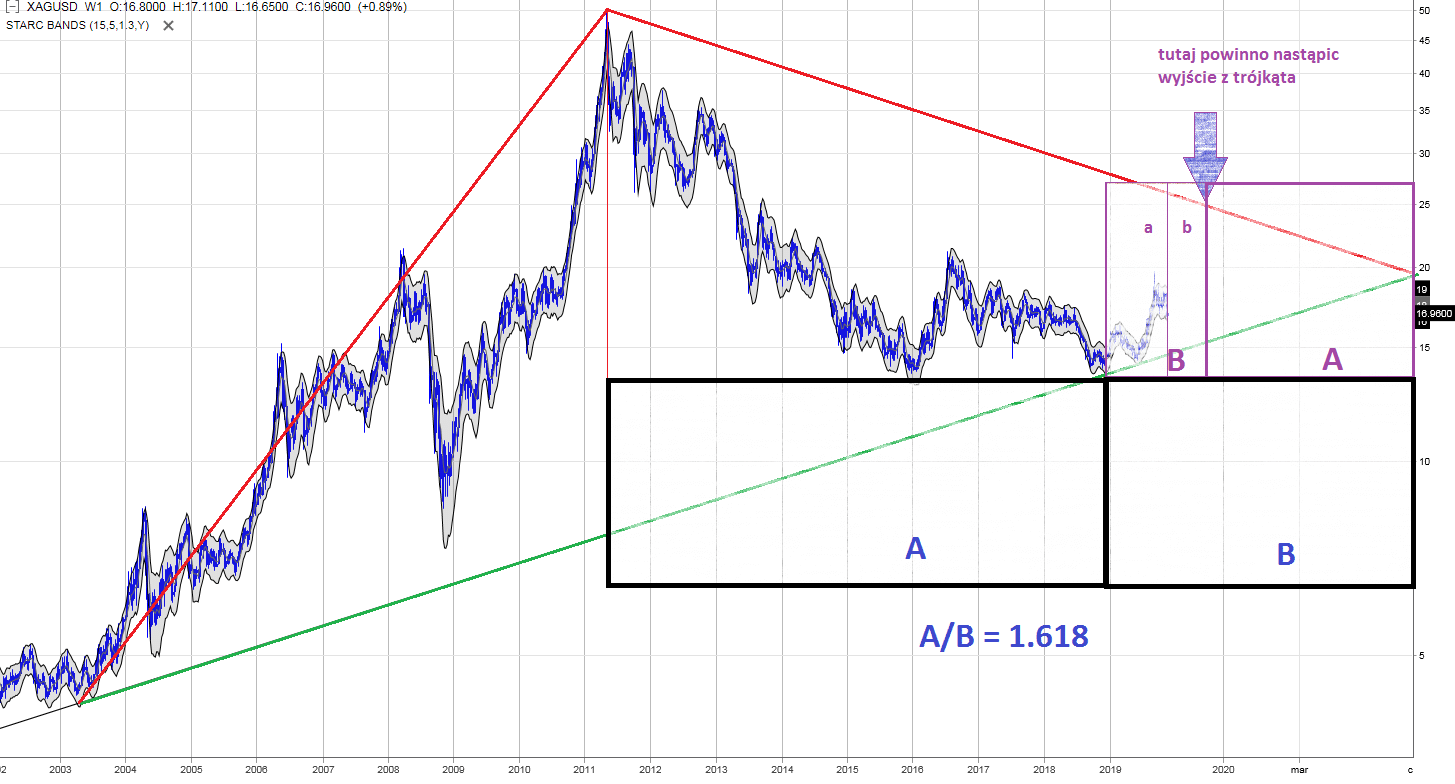The height and width of the screenshot is (784, 1455).
Task: Click the 2020 label on the time axis
Action: [x=1223, y=771]
